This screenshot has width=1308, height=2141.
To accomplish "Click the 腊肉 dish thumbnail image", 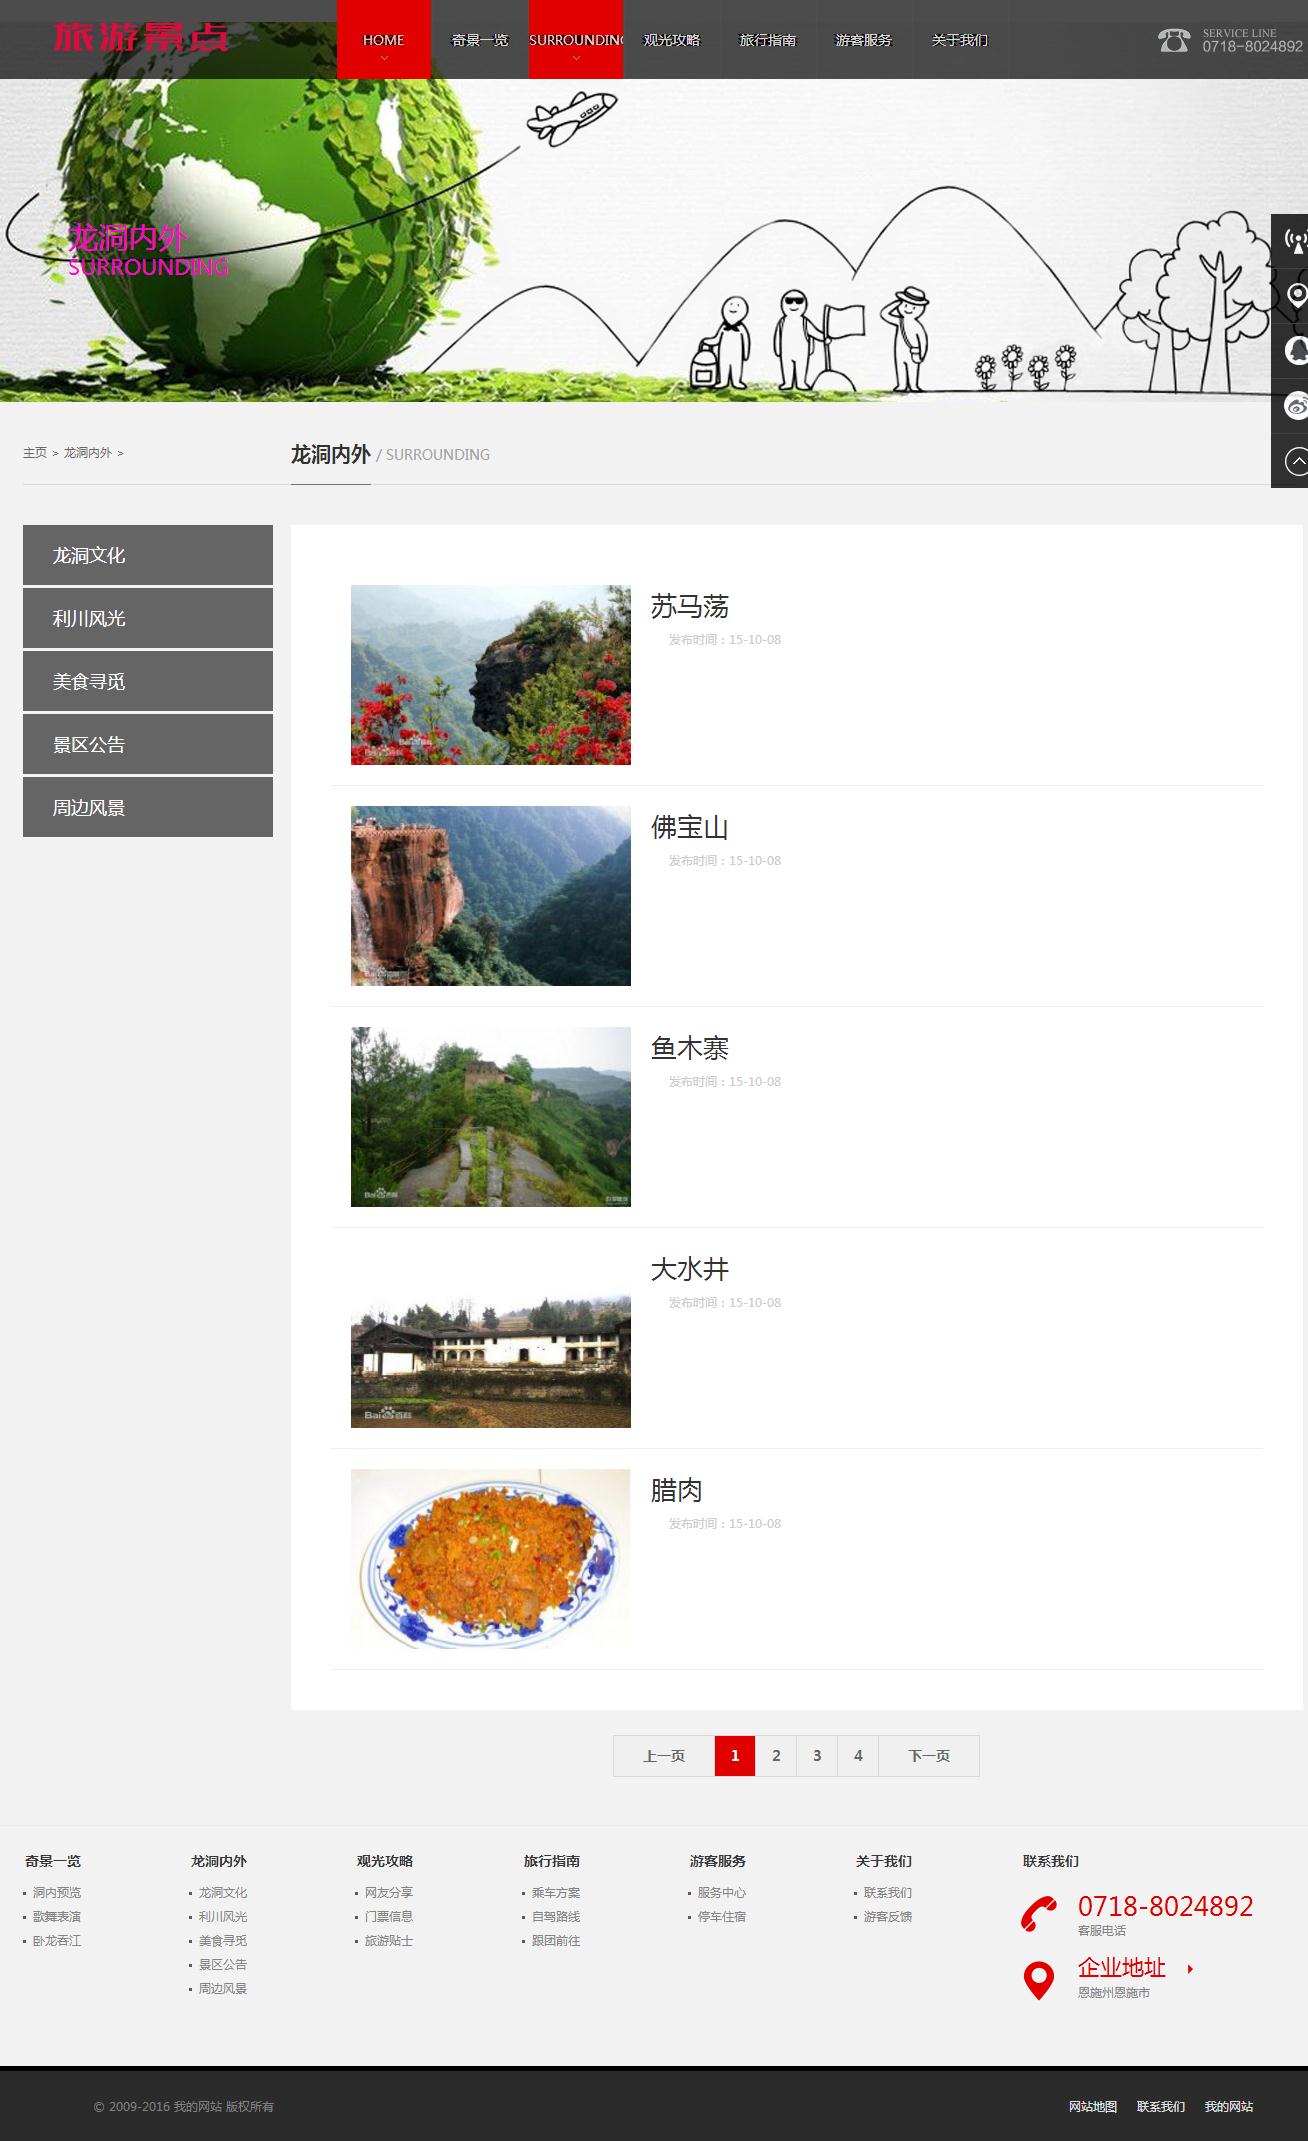I will [491, 1558].
